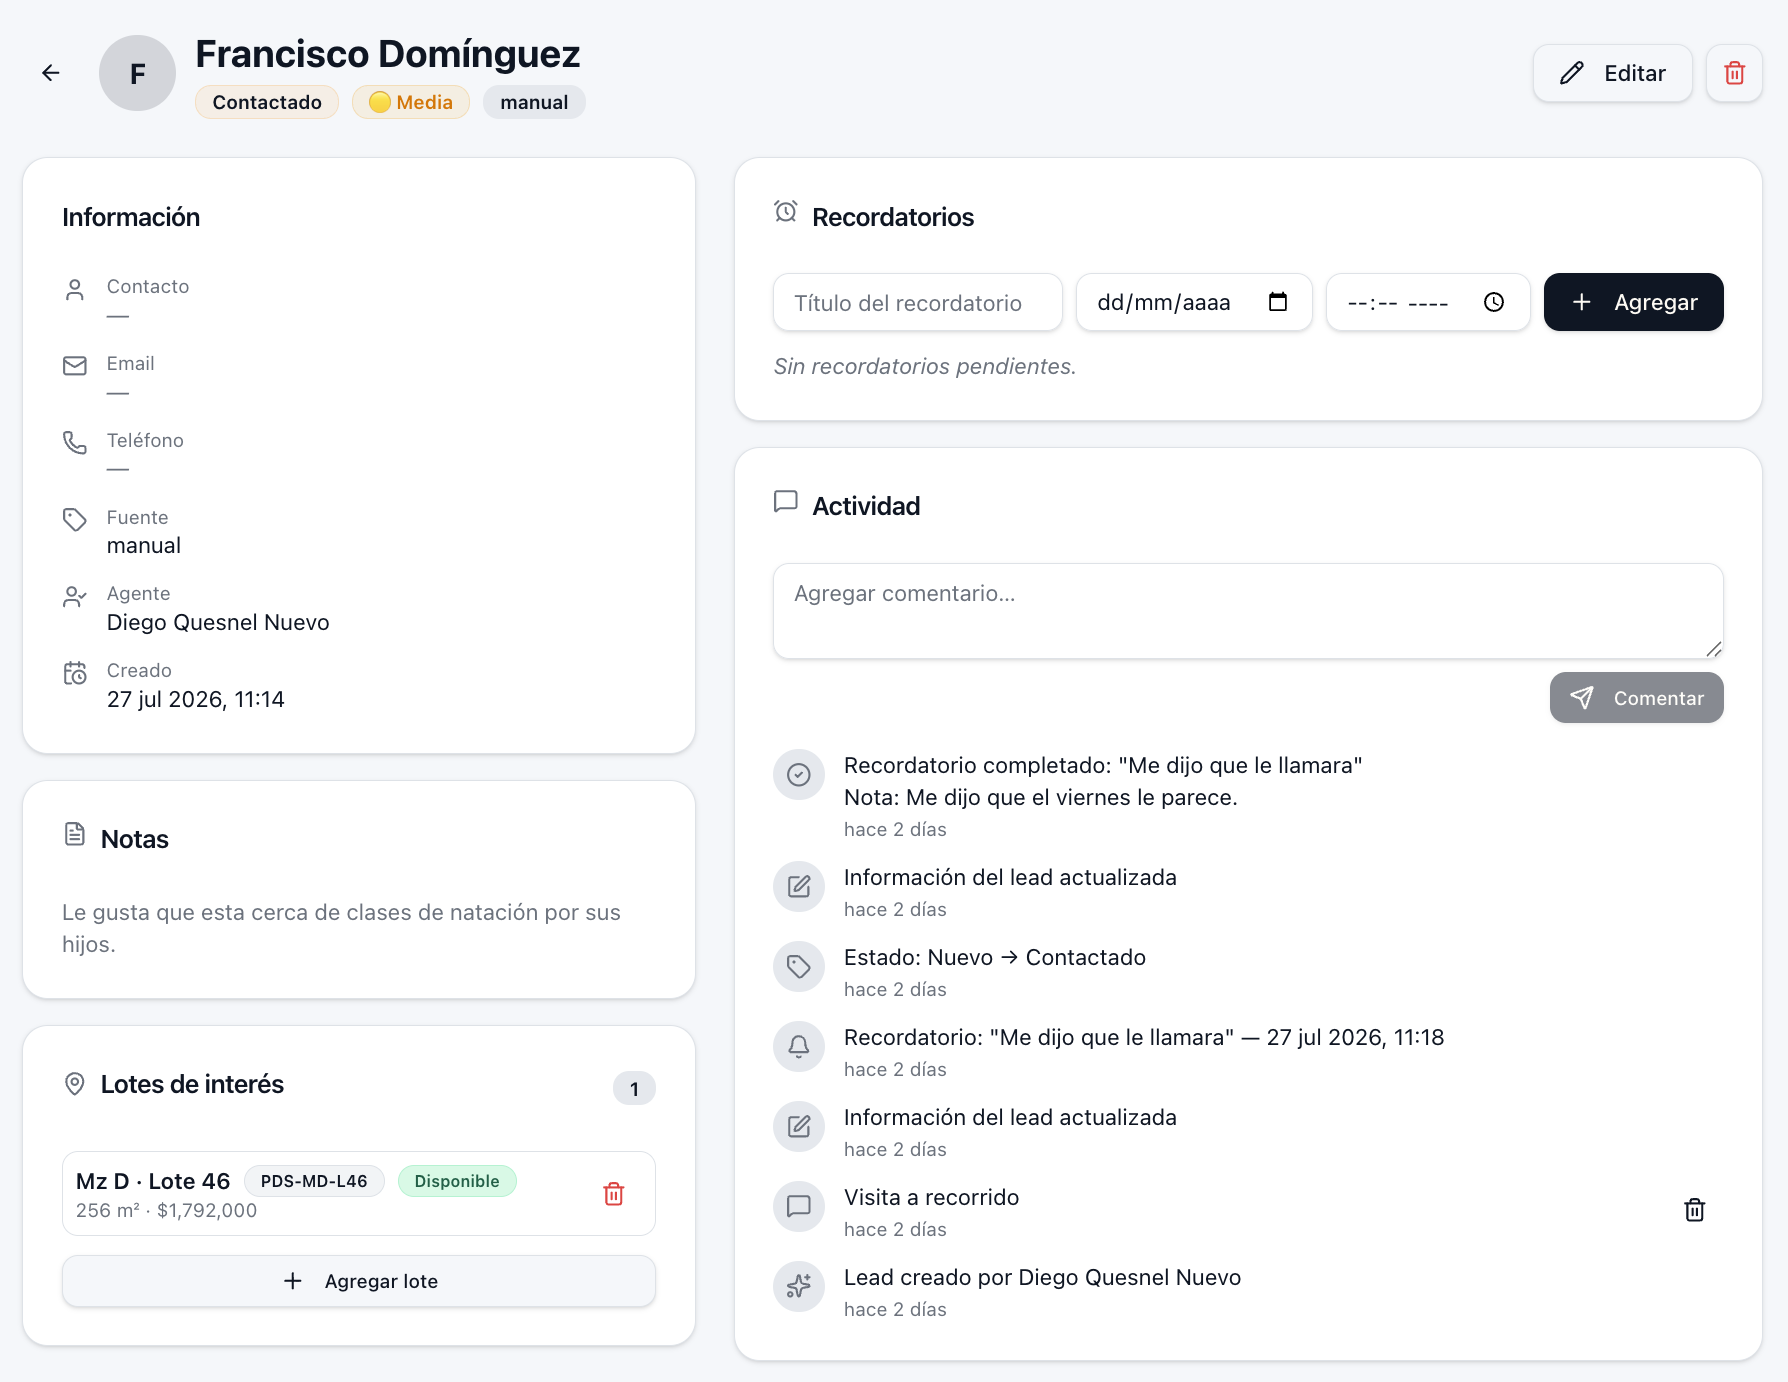
Task: Click the Editar button
Action: [1613, 73]
